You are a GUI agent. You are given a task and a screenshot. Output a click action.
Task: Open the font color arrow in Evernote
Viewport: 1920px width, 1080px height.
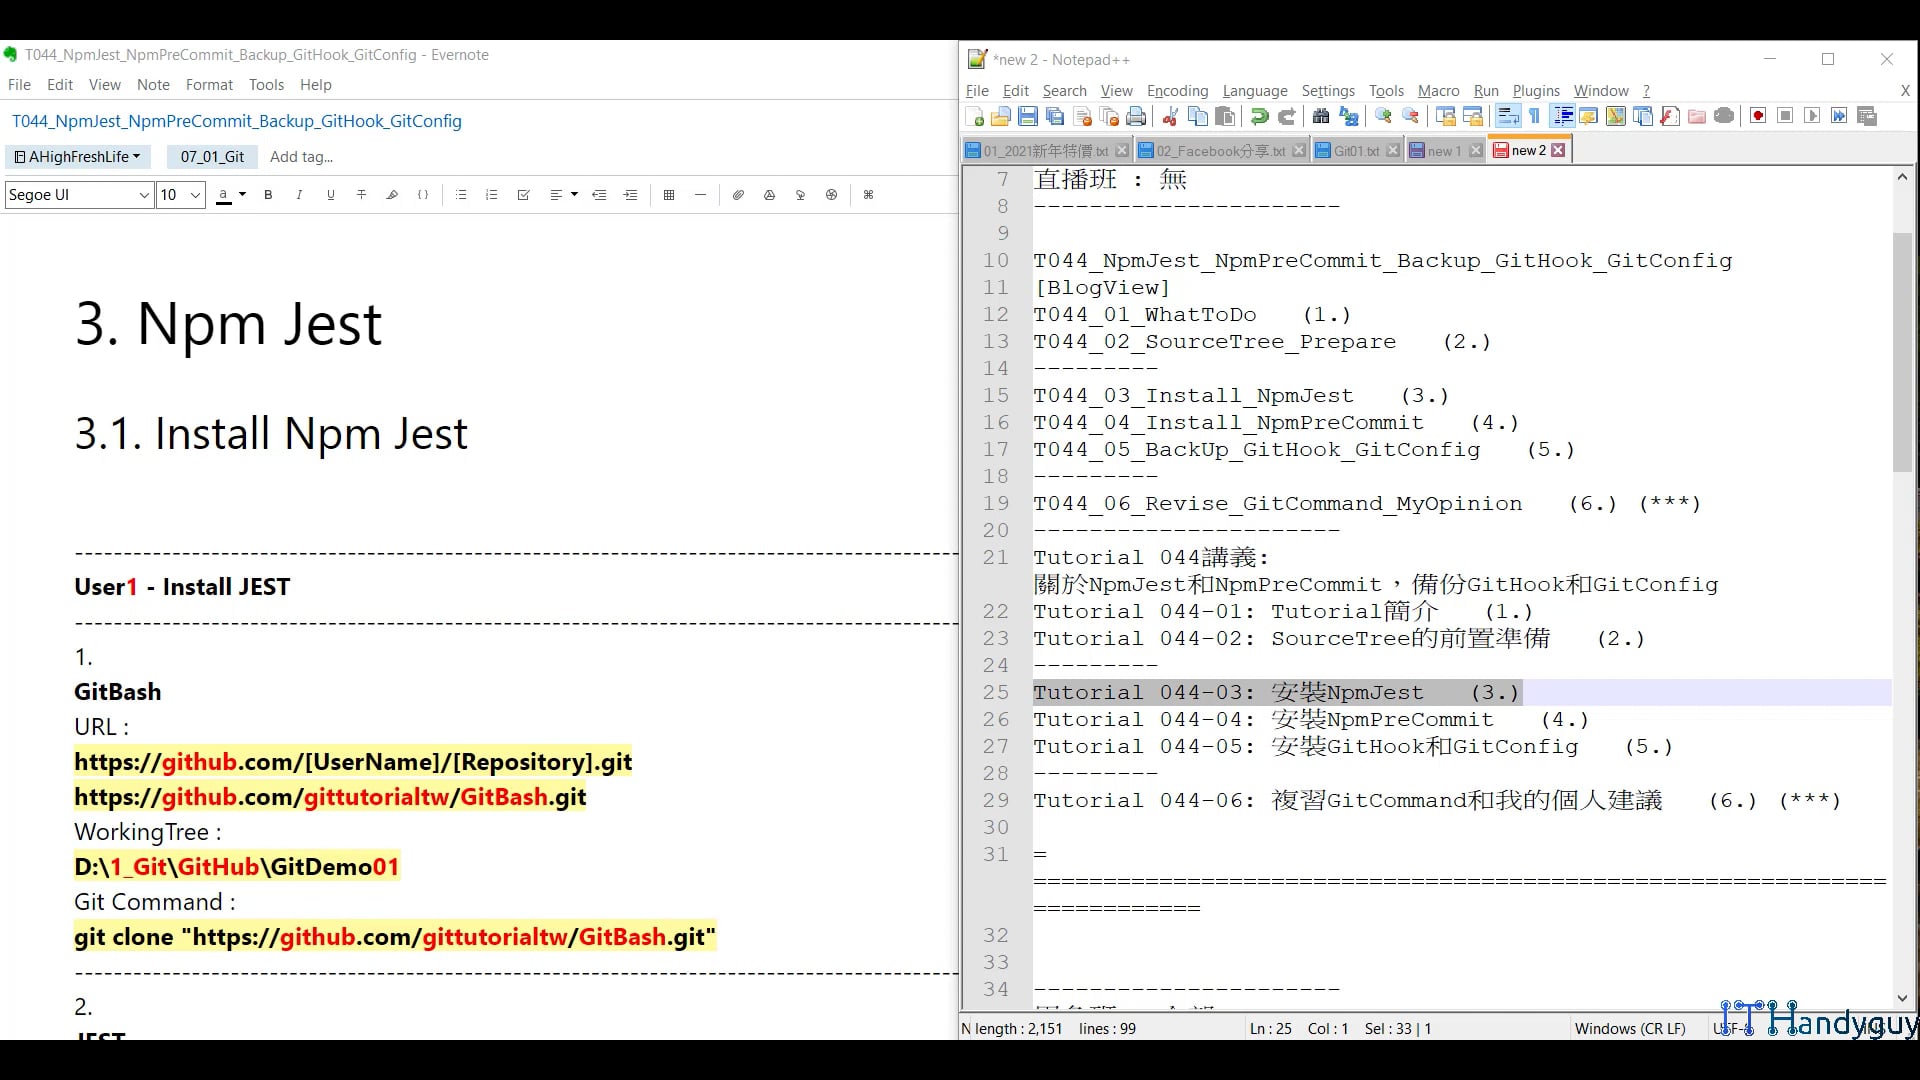[x=242, y=195]
